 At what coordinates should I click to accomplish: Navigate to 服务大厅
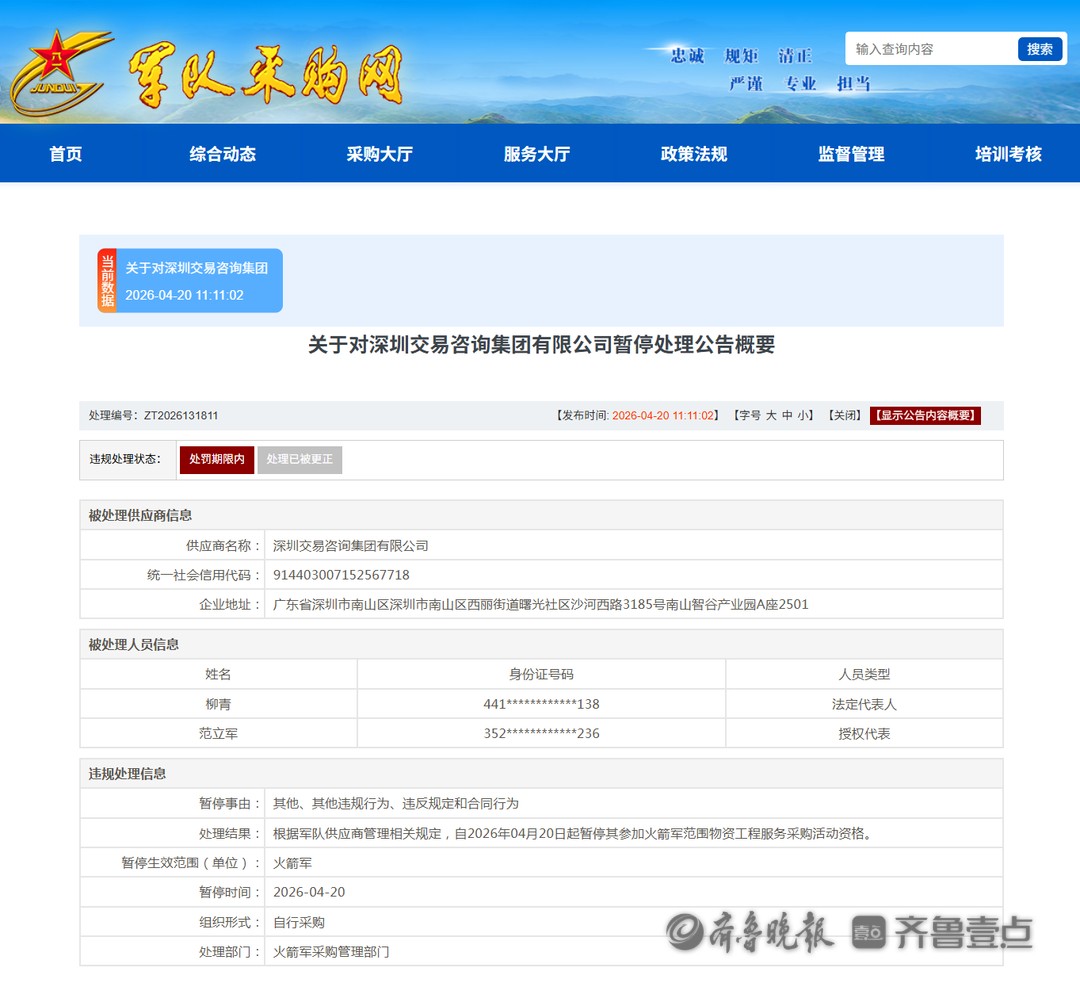pos(537,154)
